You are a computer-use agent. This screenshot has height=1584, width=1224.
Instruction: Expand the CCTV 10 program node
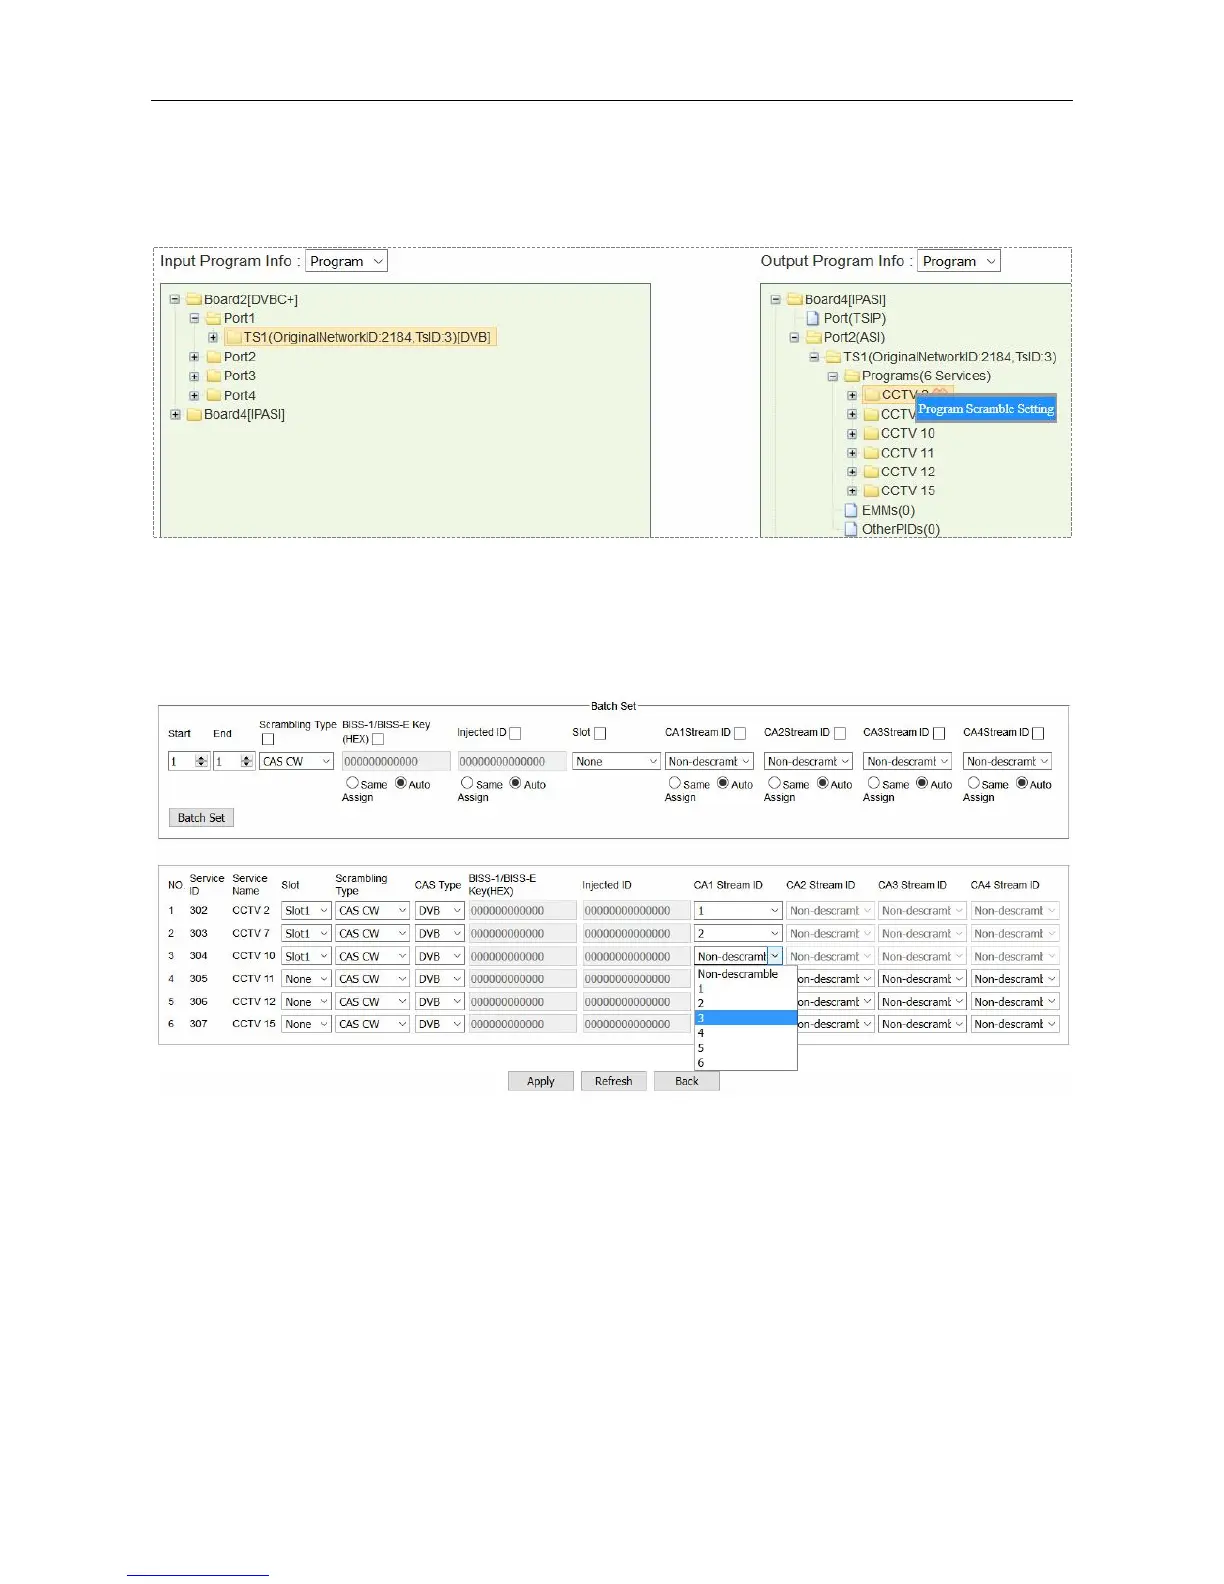pos(852,434)
